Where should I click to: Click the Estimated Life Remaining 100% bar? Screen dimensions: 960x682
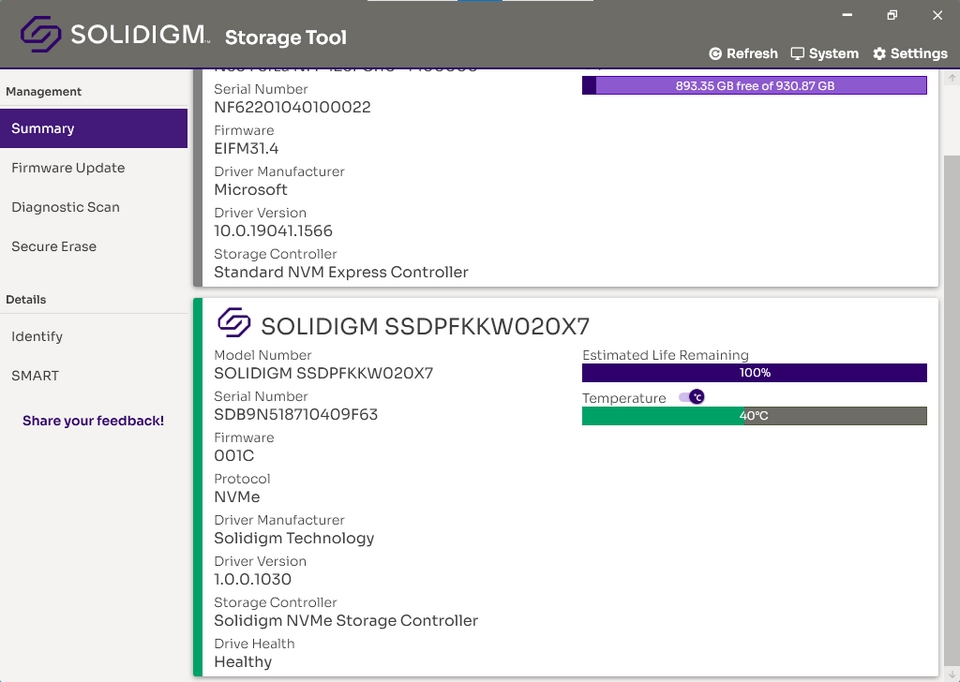point(754,372)
